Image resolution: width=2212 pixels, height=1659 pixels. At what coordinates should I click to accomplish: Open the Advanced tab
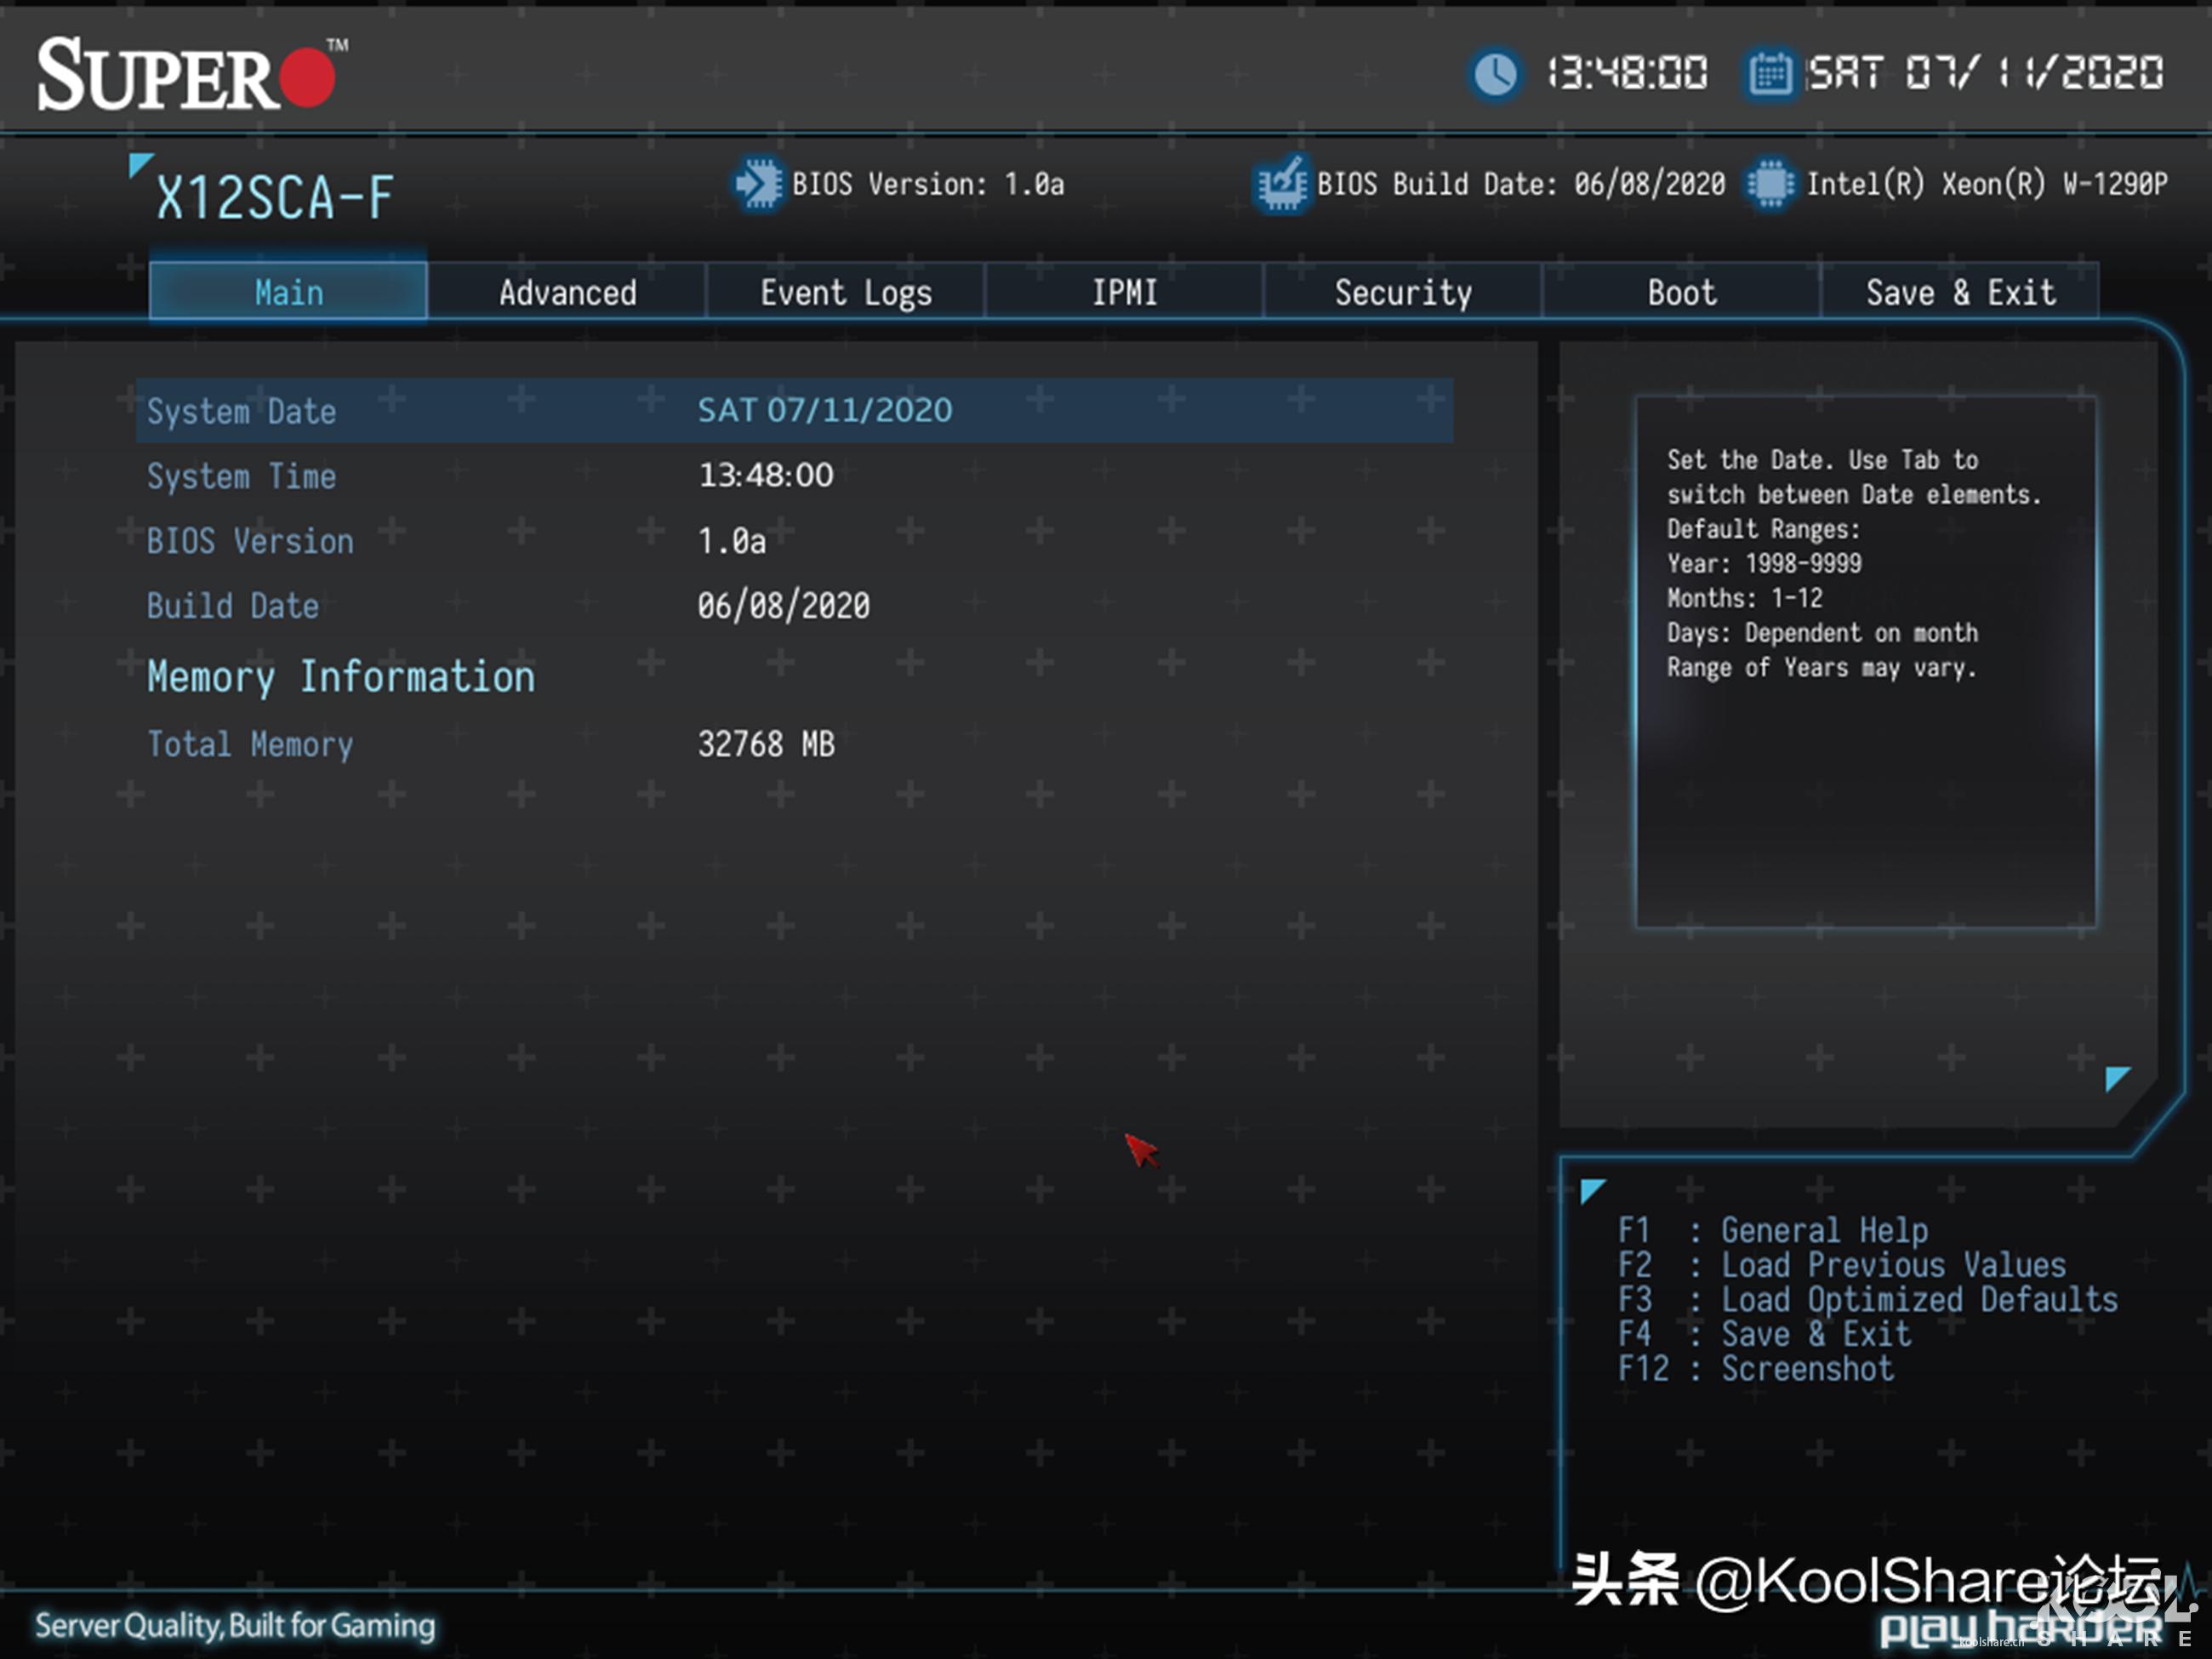[x=567, y=292]
